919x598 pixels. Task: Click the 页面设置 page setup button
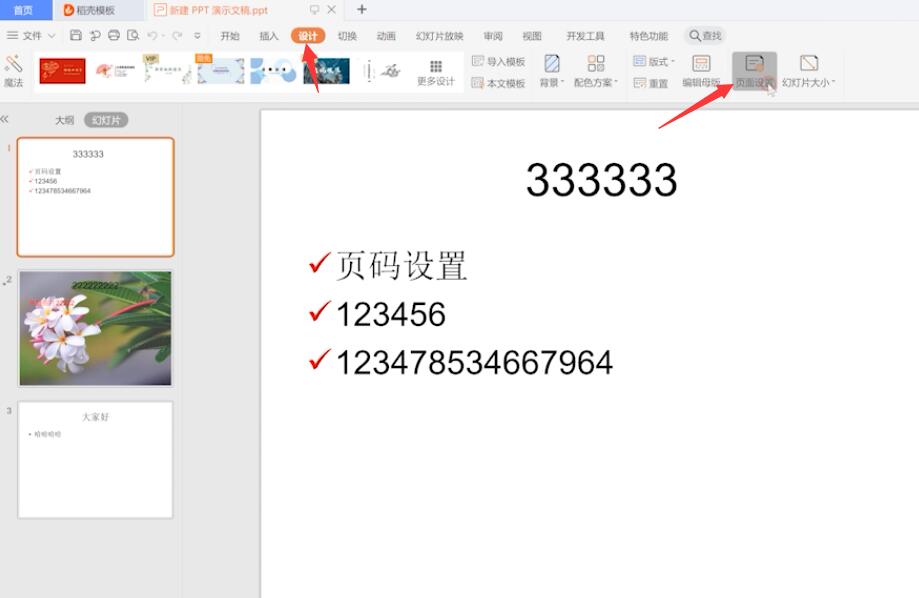click(754, 71)
